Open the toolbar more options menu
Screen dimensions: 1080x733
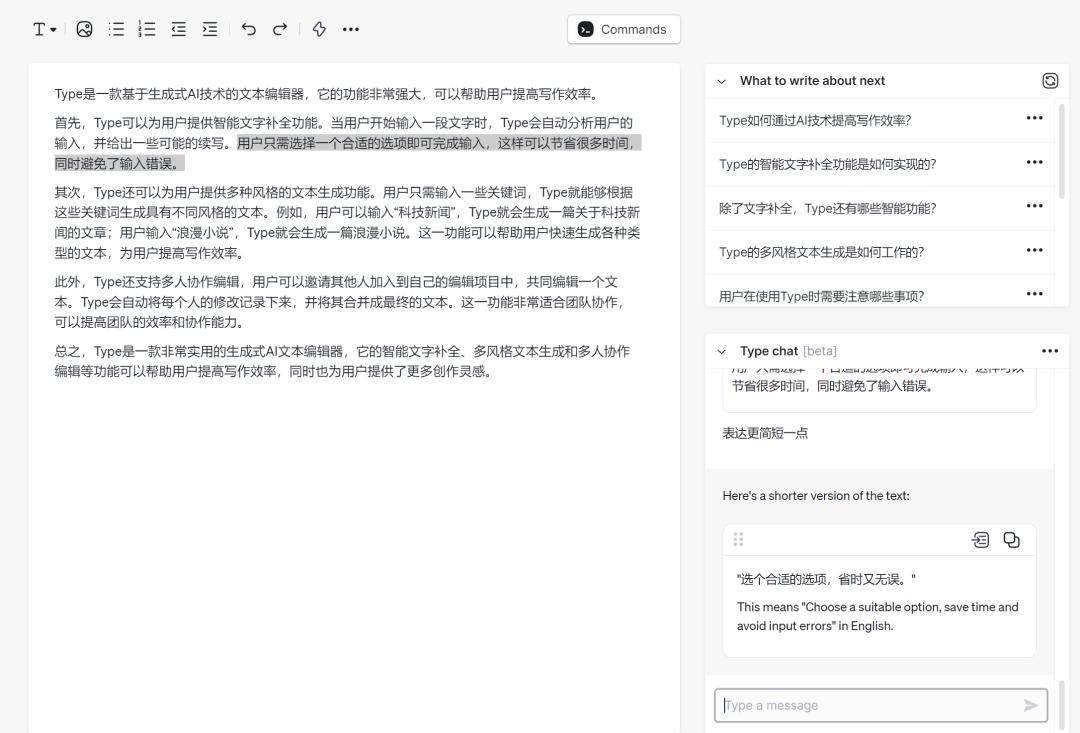(350, 29)
